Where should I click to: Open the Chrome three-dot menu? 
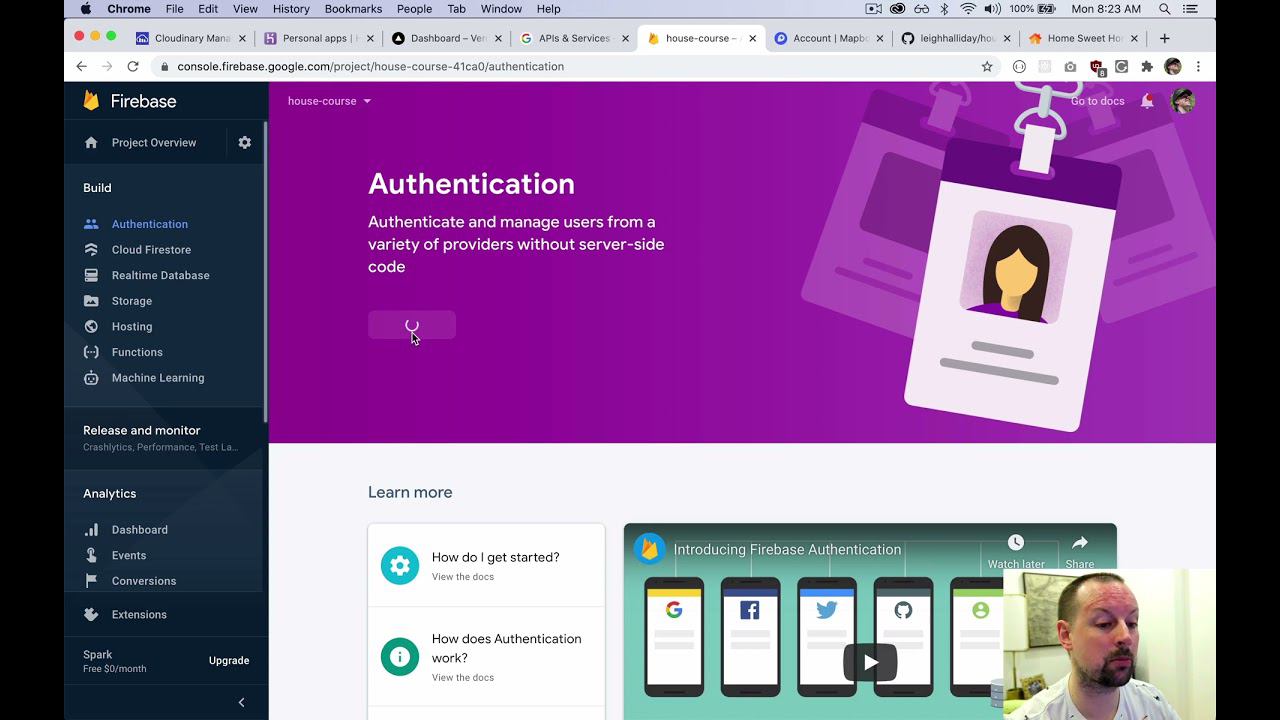(1198, 67)
